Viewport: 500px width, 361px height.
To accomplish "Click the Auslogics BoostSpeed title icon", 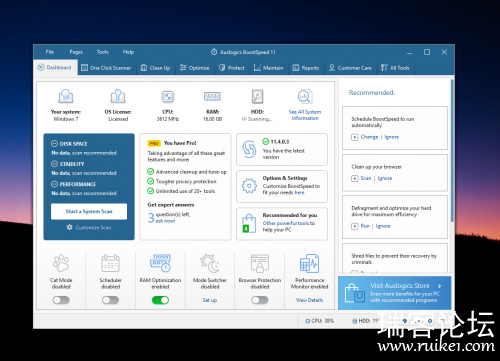I will pos(214,52).
